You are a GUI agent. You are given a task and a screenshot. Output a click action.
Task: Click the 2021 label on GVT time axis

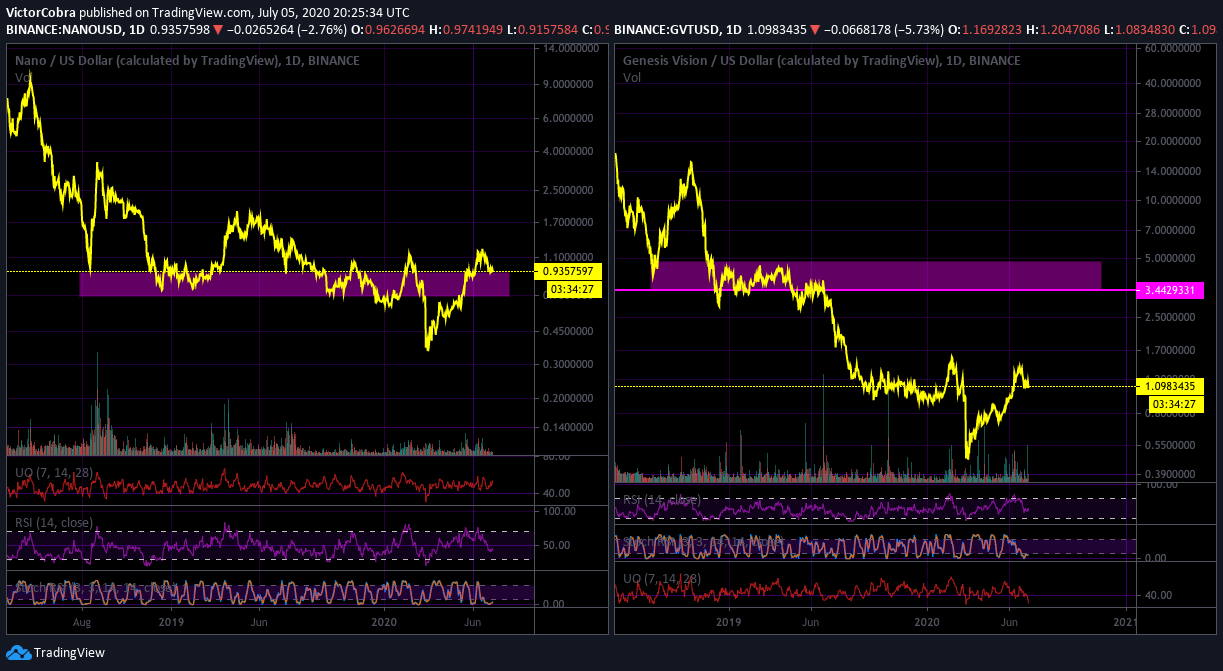tap(1125, 621)
